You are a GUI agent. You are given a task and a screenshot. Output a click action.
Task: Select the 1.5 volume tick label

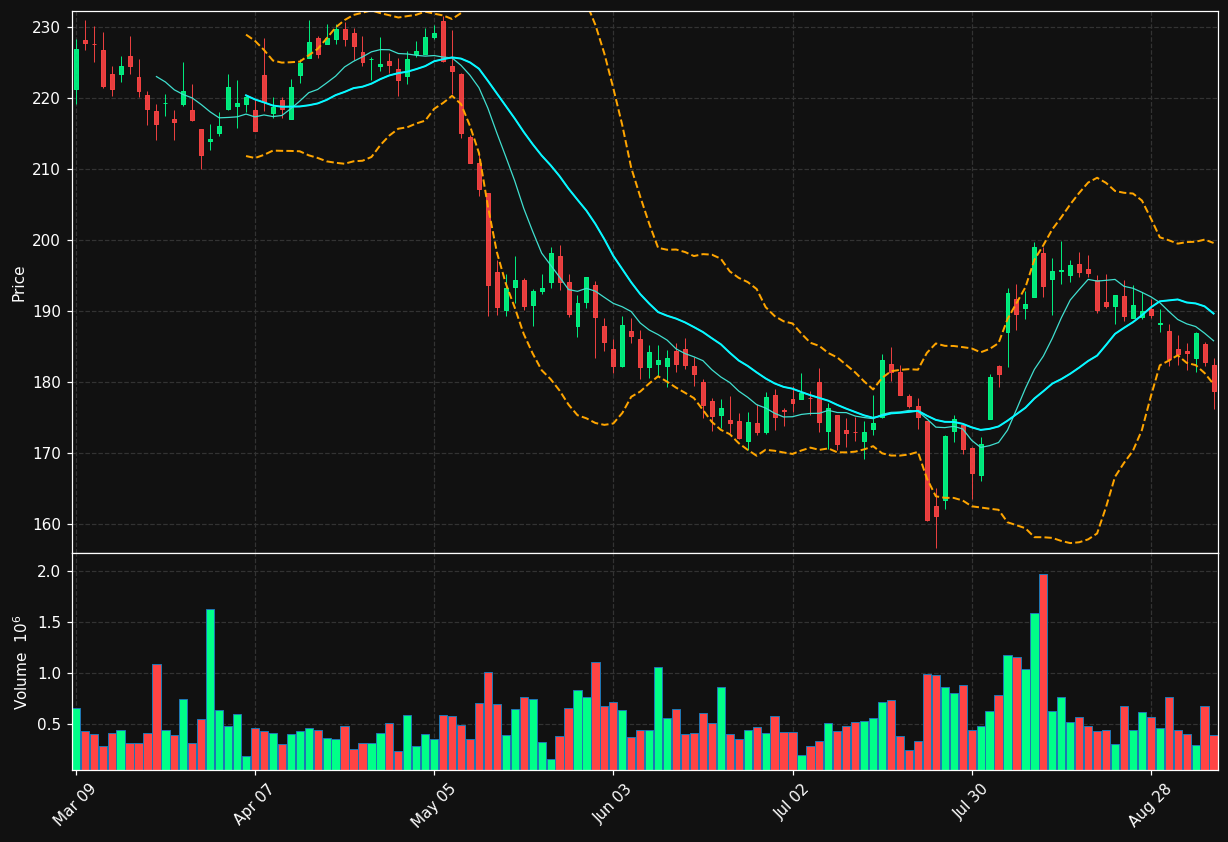[51, 622]
